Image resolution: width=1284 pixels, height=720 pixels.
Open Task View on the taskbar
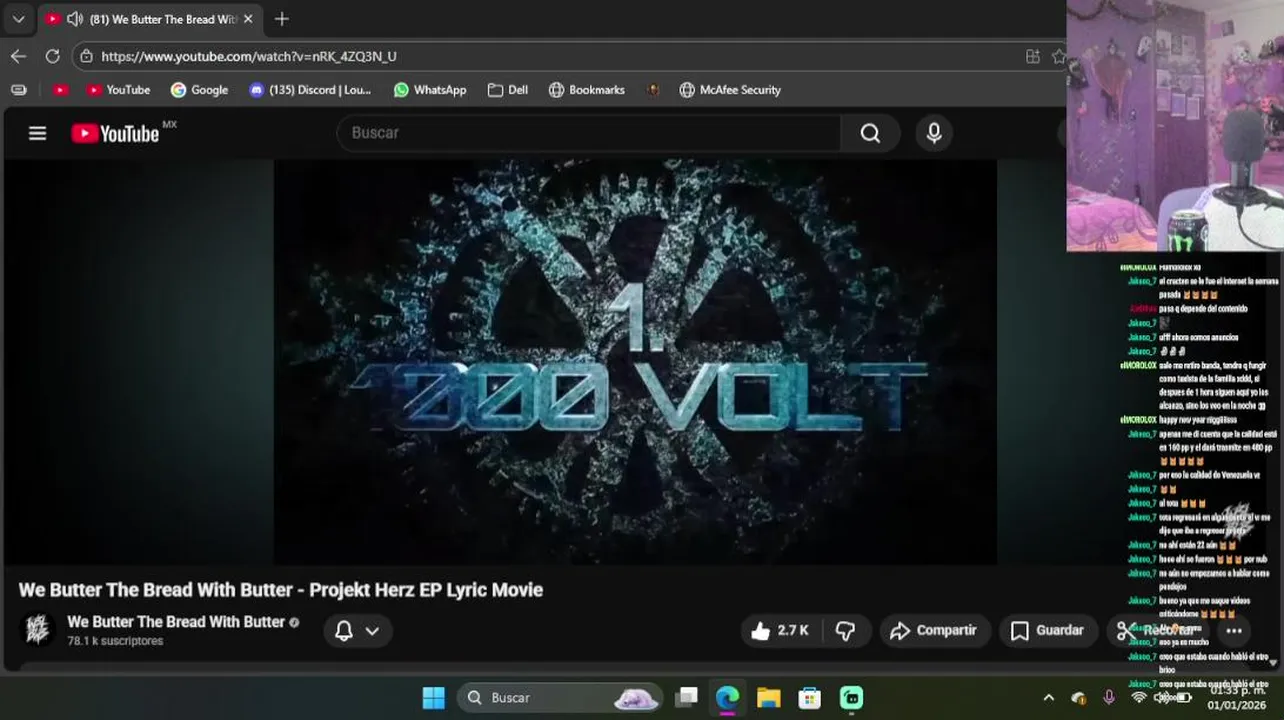click(686, 697)
